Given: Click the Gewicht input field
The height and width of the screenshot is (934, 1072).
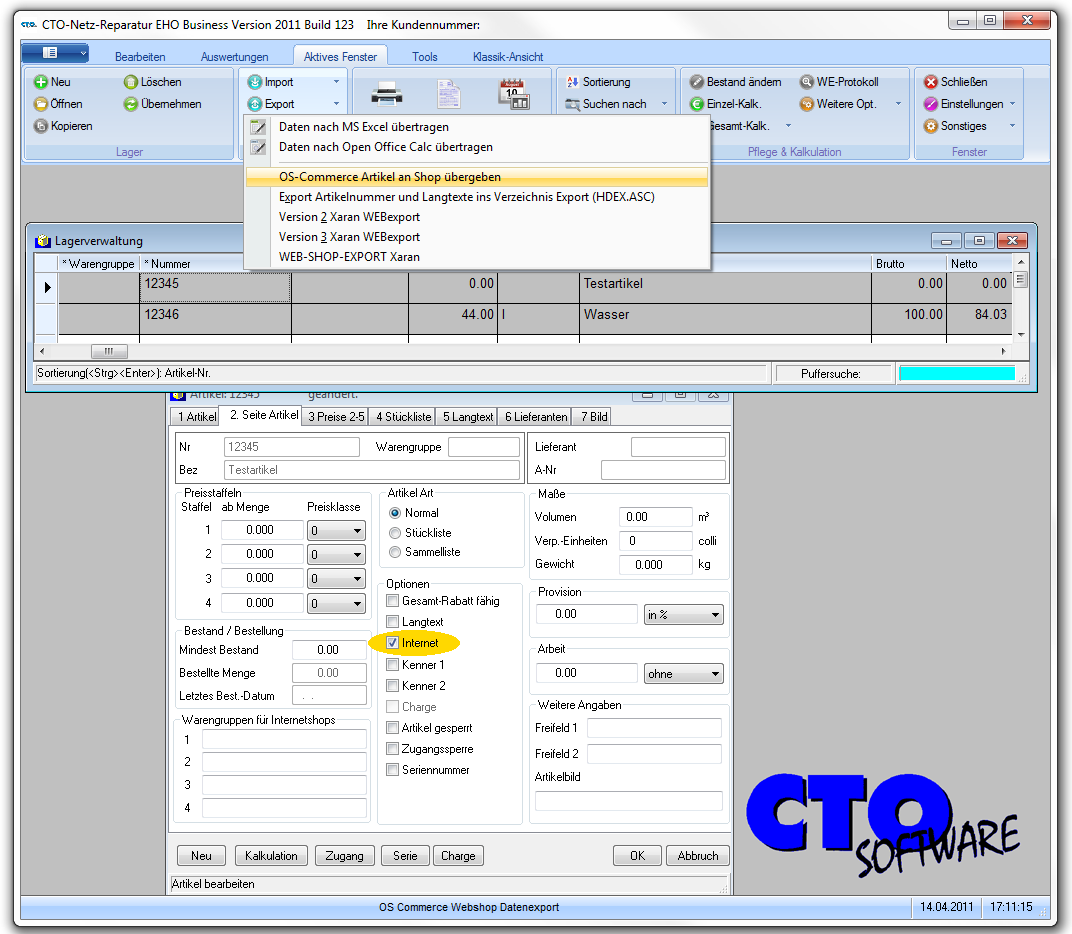Looking at the screenshot, I should point(655,564).
